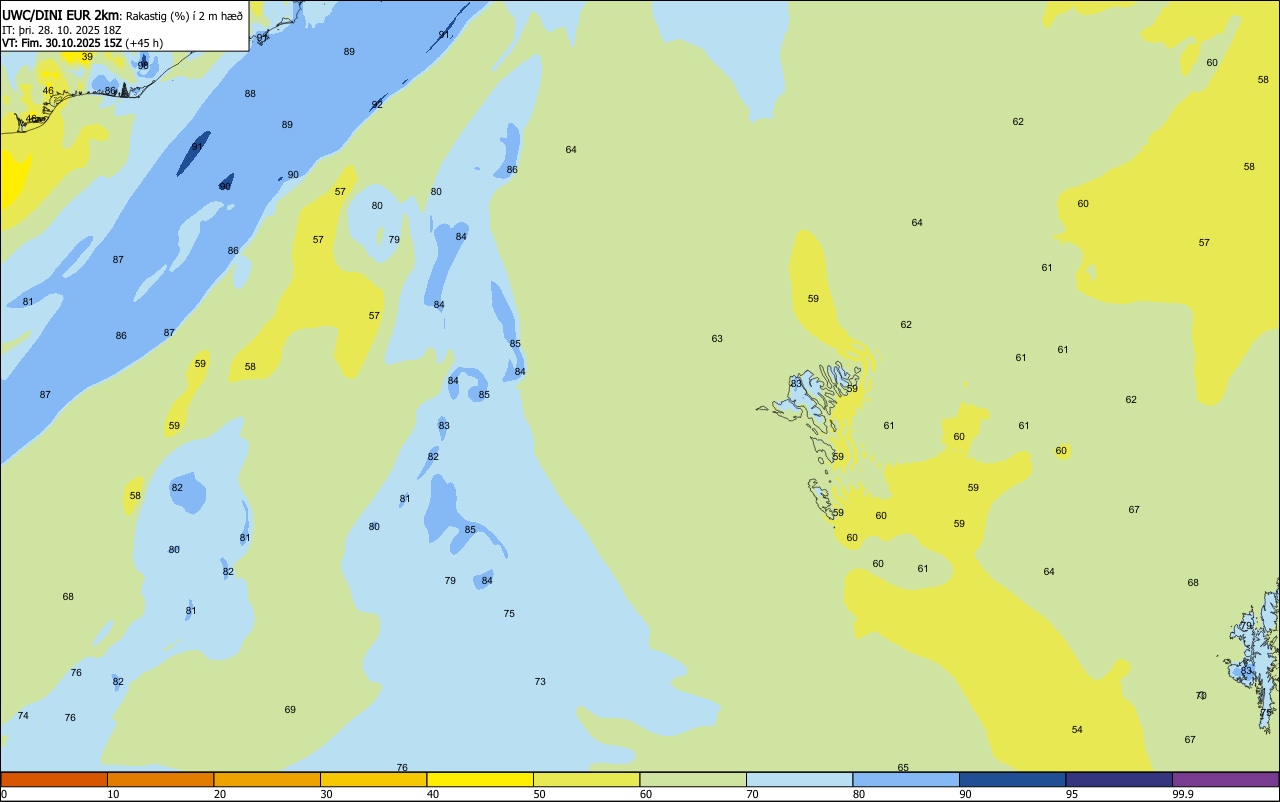
Task: Click the humidity value 39 on the map
Action: tap(87, 57)
